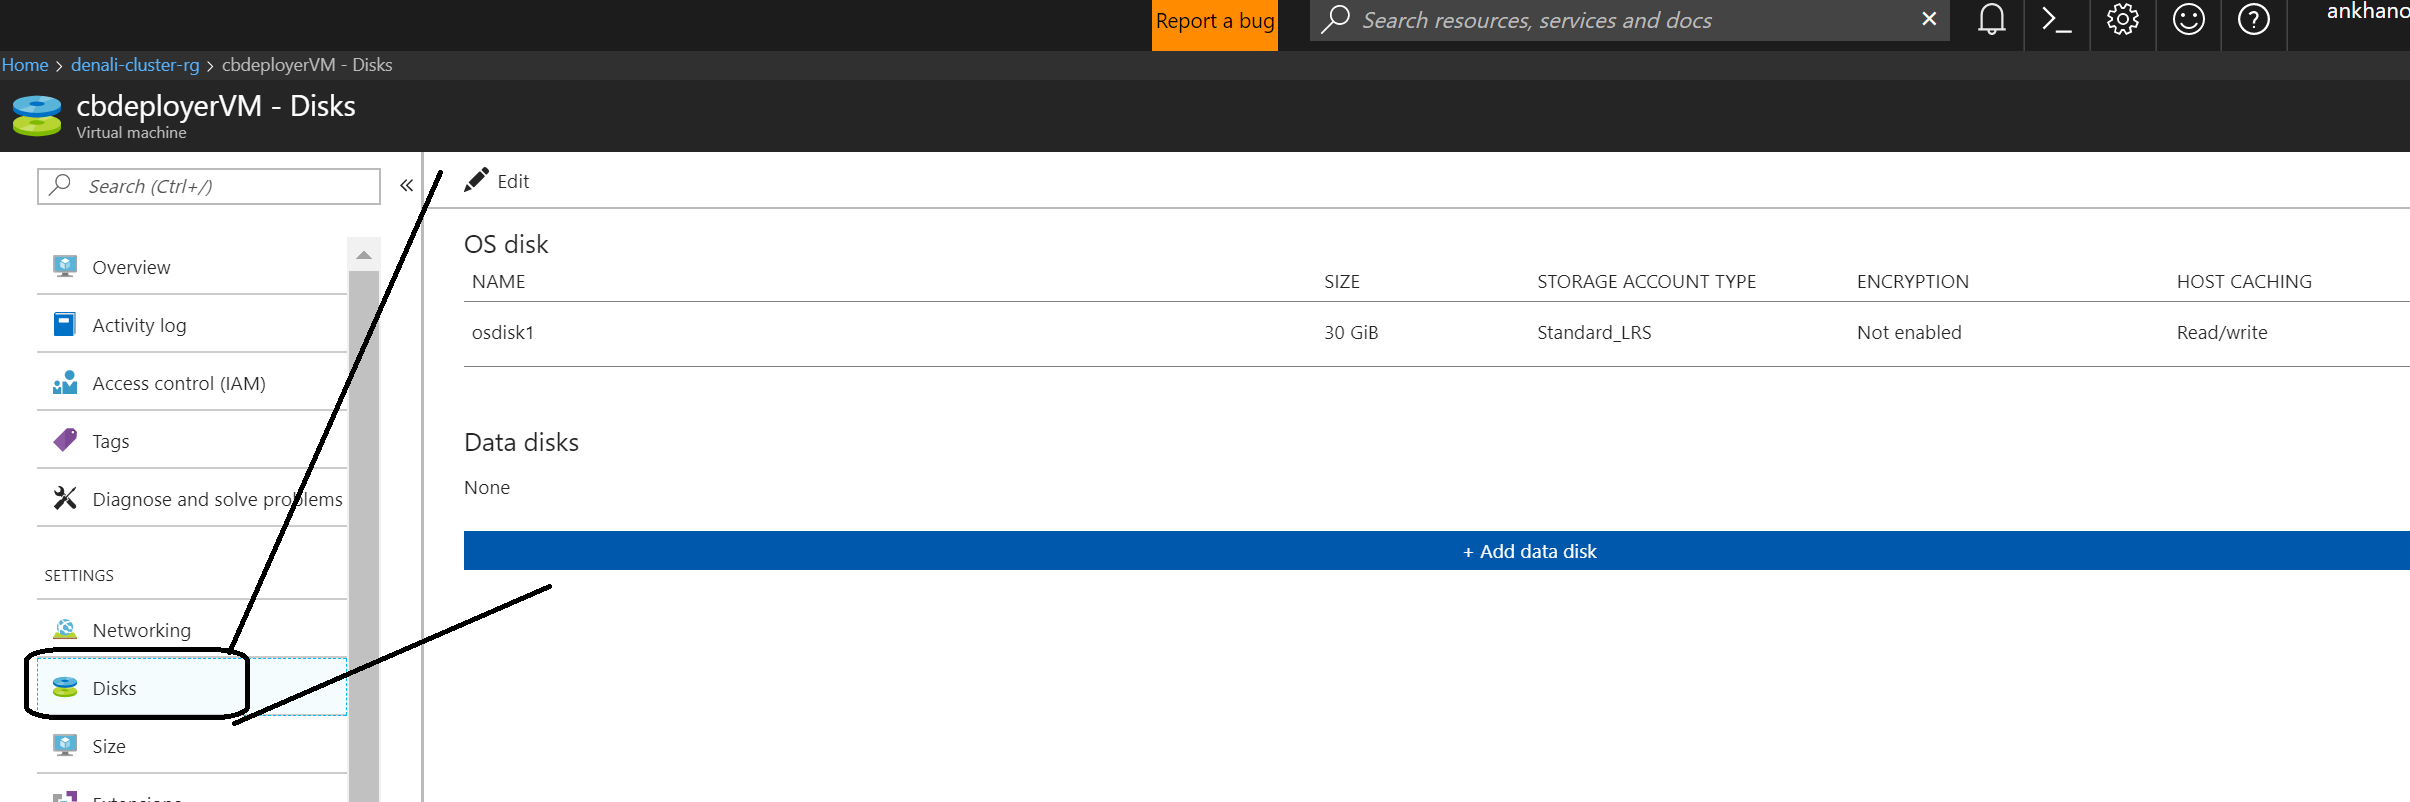Click the Activity log book icon
Image resolution: width=2410 pixels, height=802 pixels.
click(x=64, y=324)
